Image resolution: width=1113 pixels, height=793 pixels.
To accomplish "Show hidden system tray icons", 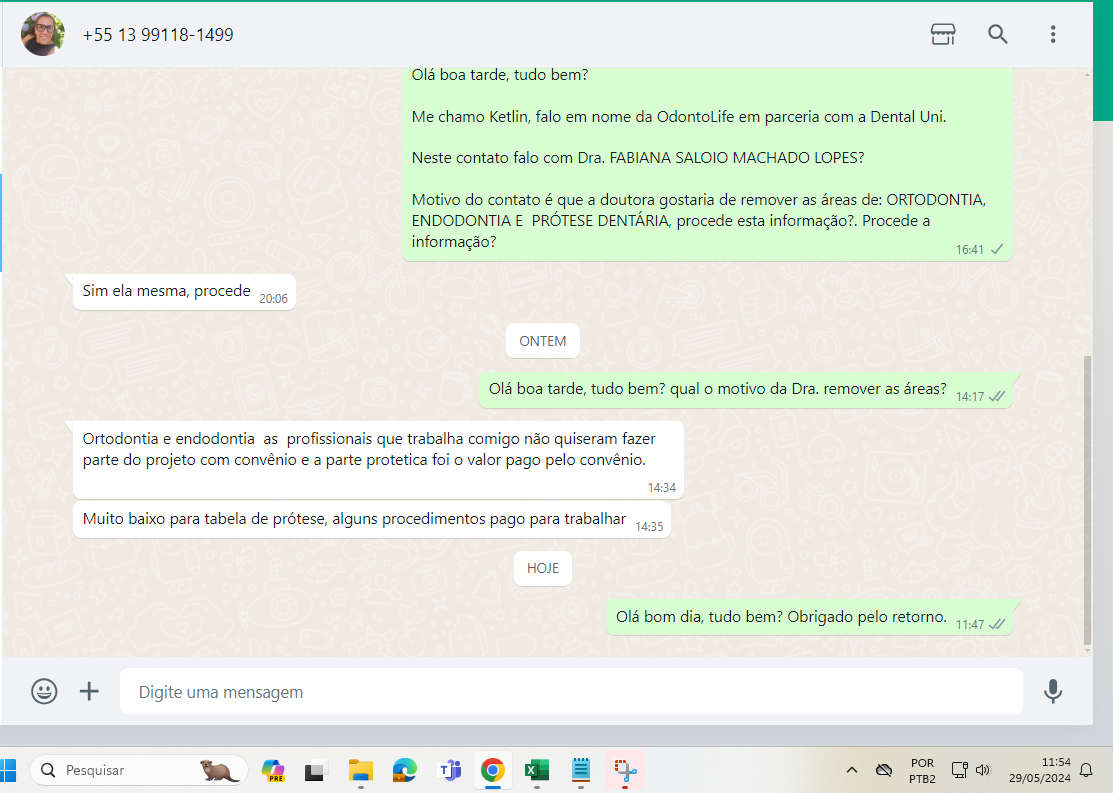I will pyautogui.click(x=852, y=770).
